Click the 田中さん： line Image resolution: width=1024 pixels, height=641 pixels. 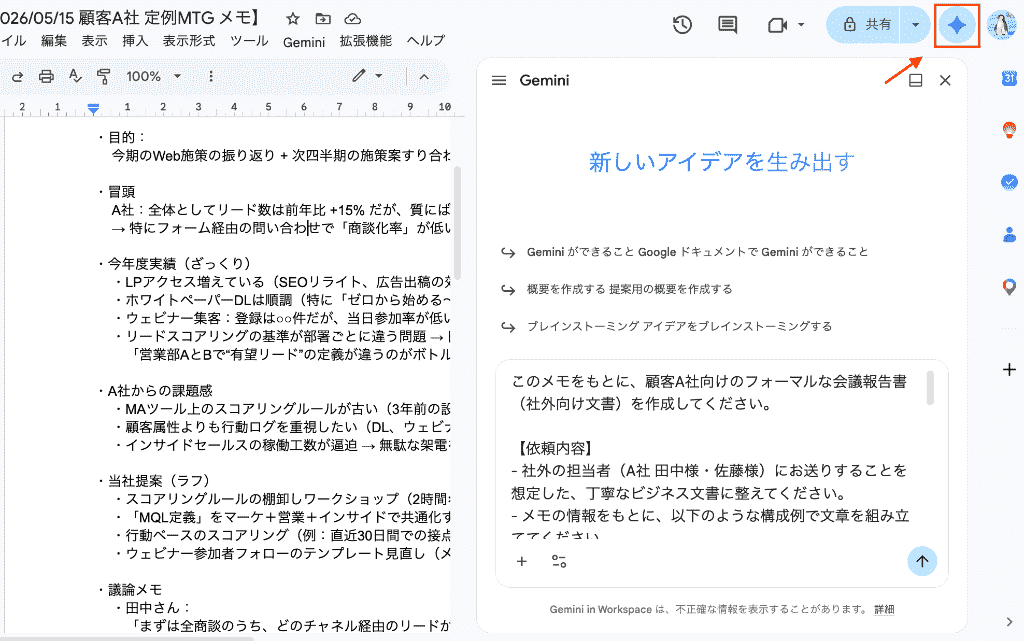click(157, 608)
